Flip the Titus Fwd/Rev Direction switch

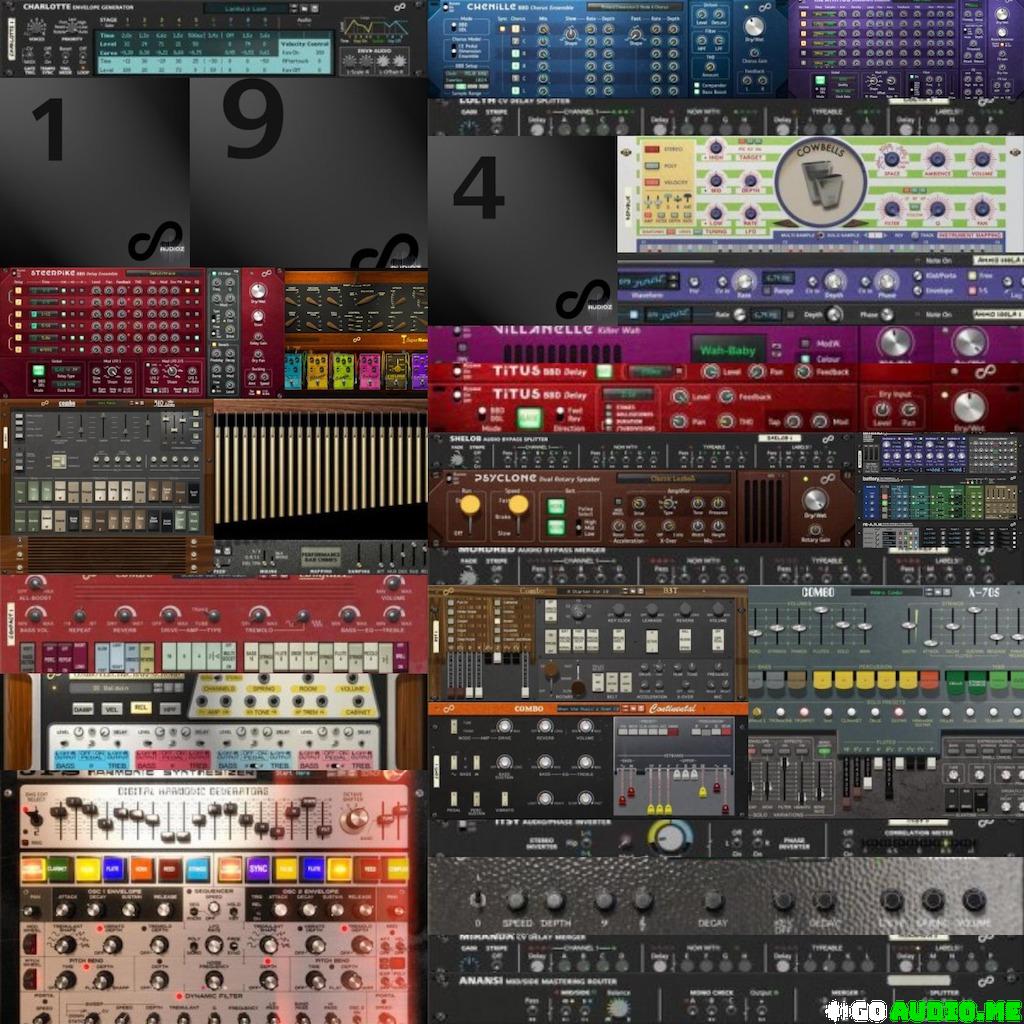click(x=560, y=415)
